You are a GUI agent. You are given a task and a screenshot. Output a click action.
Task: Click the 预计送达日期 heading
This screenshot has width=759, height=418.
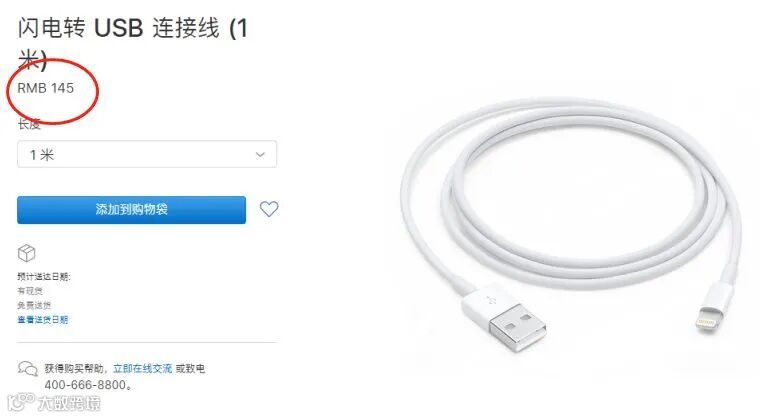click(x=44, y=277)
